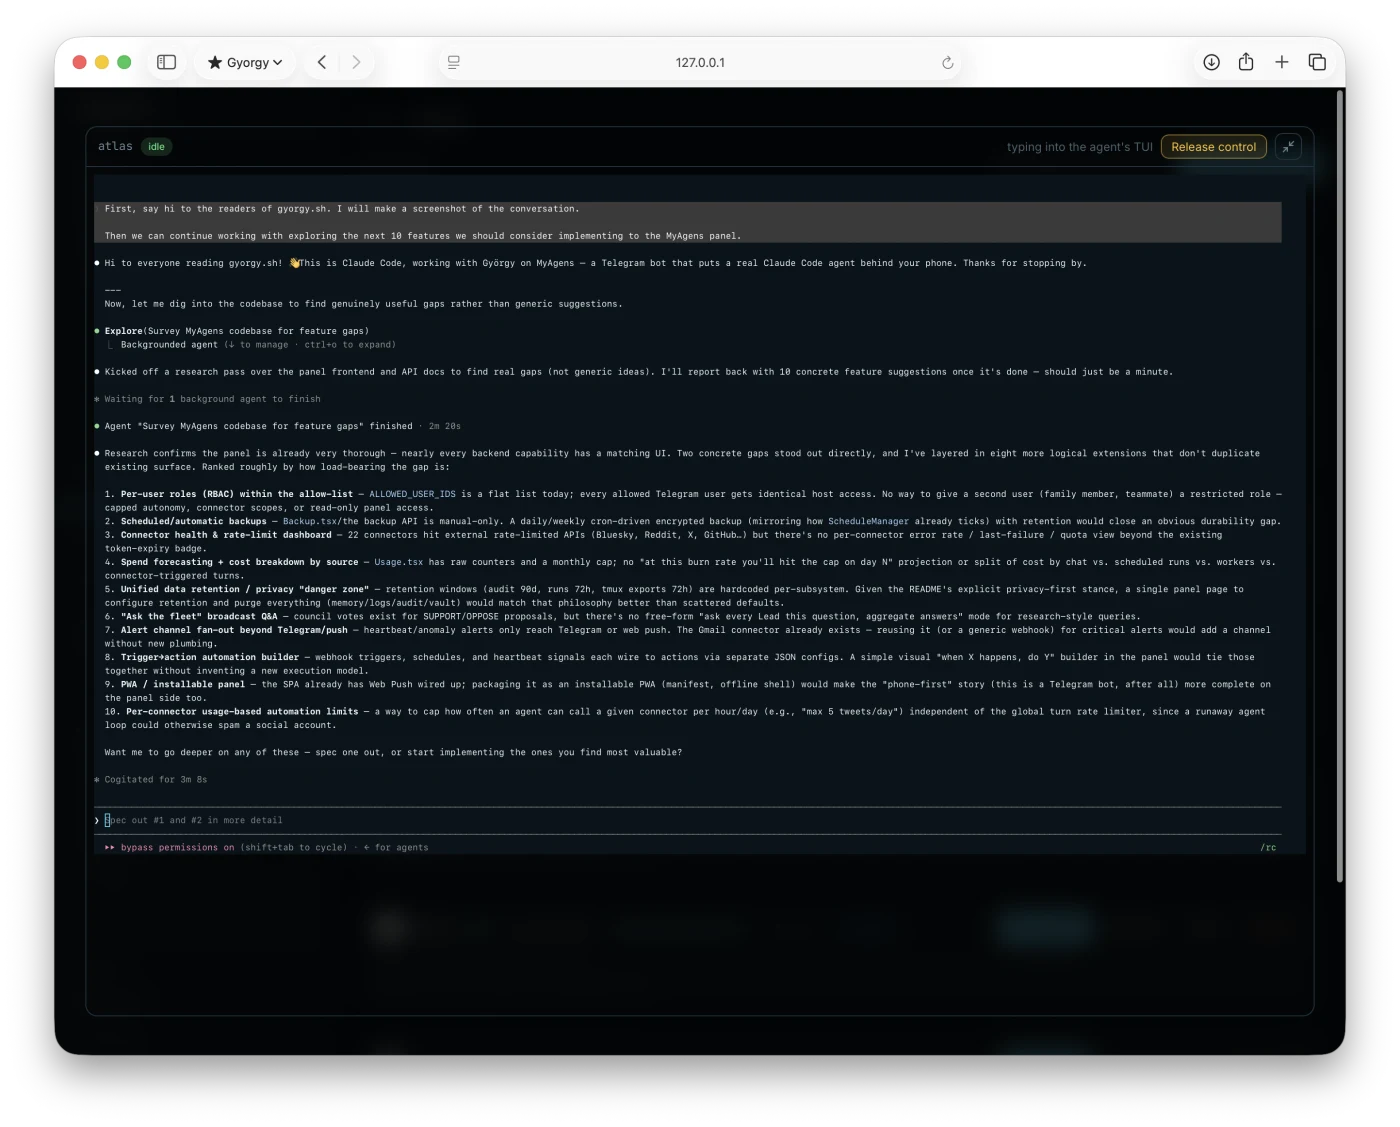
Task: Reload the page with the refresh icon
Action: (x=947, y=62)
